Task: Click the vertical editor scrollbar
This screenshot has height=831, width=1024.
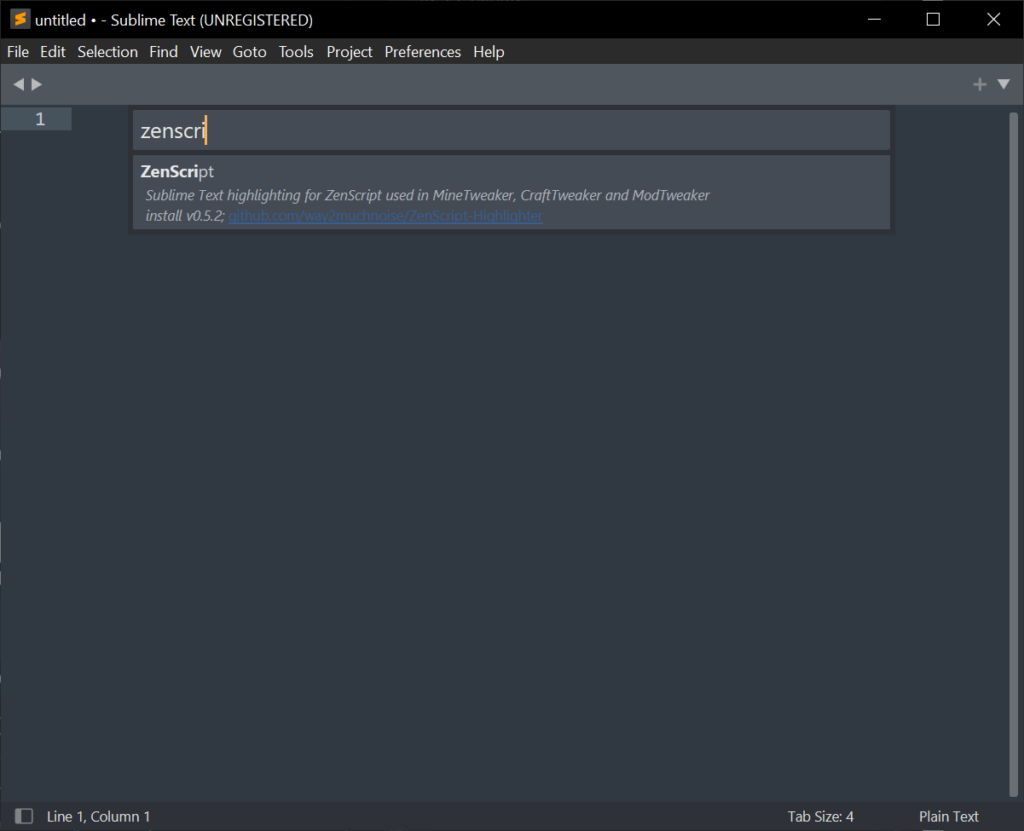Action: [x=1014, y=455]
